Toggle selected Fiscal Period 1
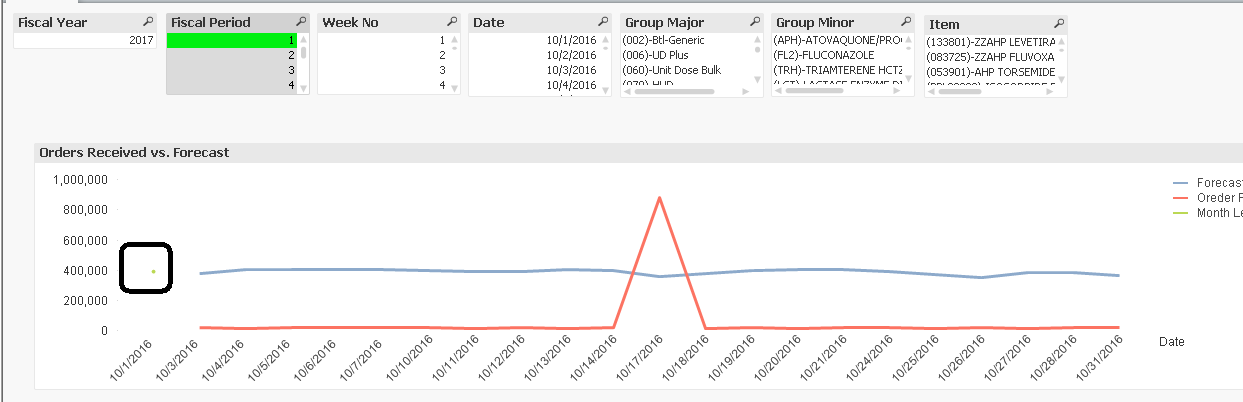Screen dimensions: 1243x402 click(232, 40)
